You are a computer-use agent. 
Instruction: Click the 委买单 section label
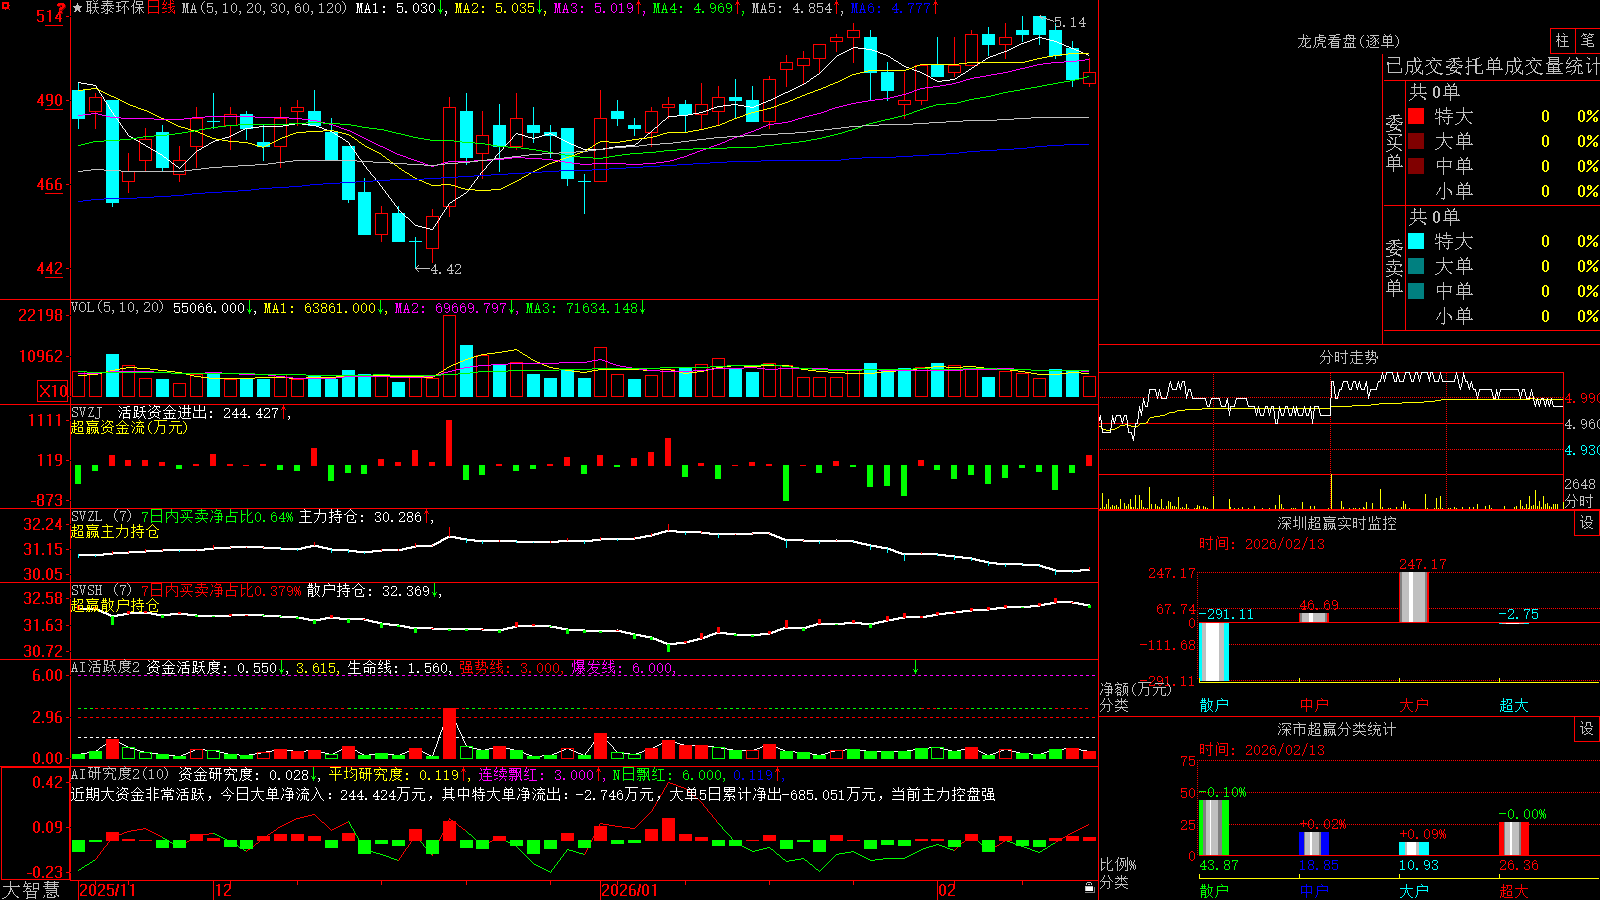click(x=1394, y=143)
